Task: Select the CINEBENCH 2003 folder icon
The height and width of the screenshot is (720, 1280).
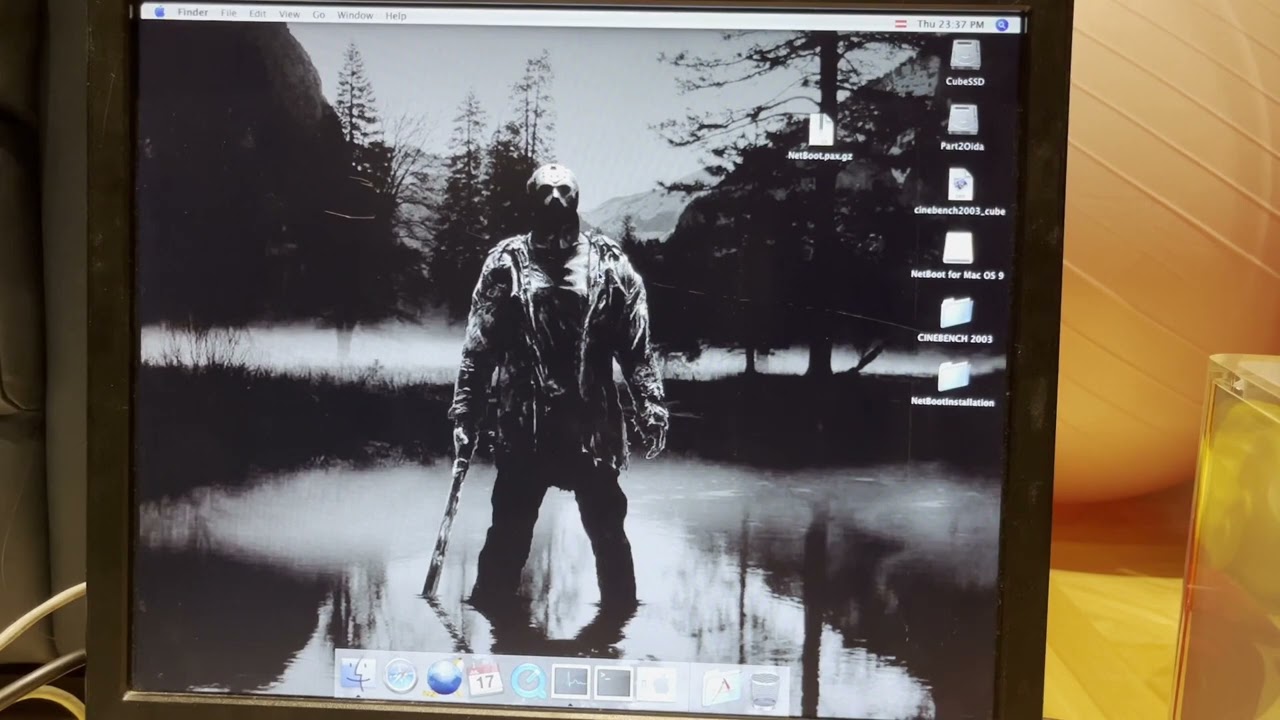Action: click(956, 313)
